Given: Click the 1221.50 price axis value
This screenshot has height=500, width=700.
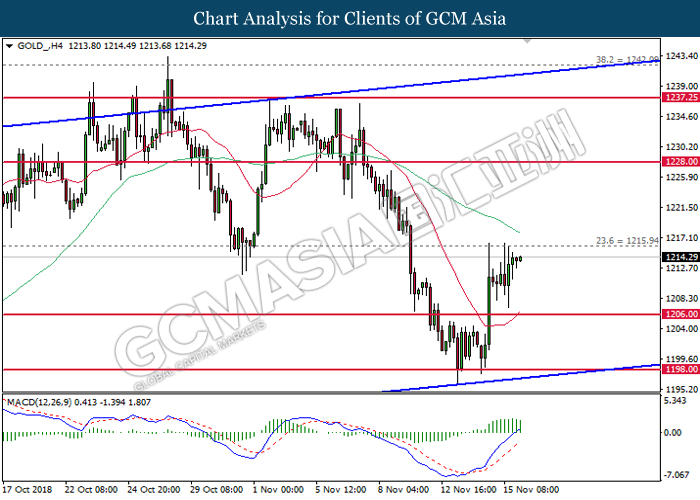Looking at the screenshot, I should [681, 208].
